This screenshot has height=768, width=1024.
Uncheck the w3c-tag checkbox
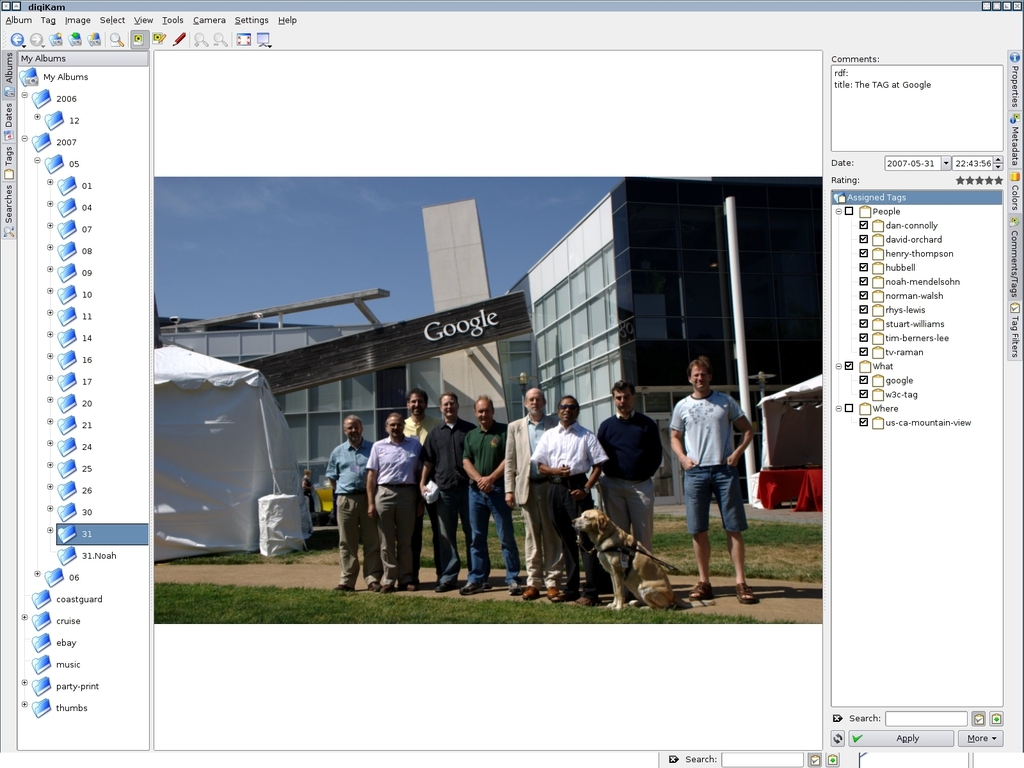pos(863,394)
